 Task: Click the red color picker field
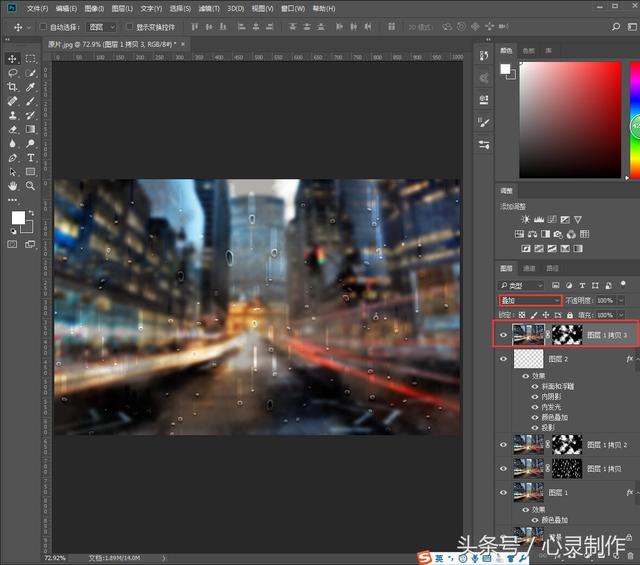570,118
